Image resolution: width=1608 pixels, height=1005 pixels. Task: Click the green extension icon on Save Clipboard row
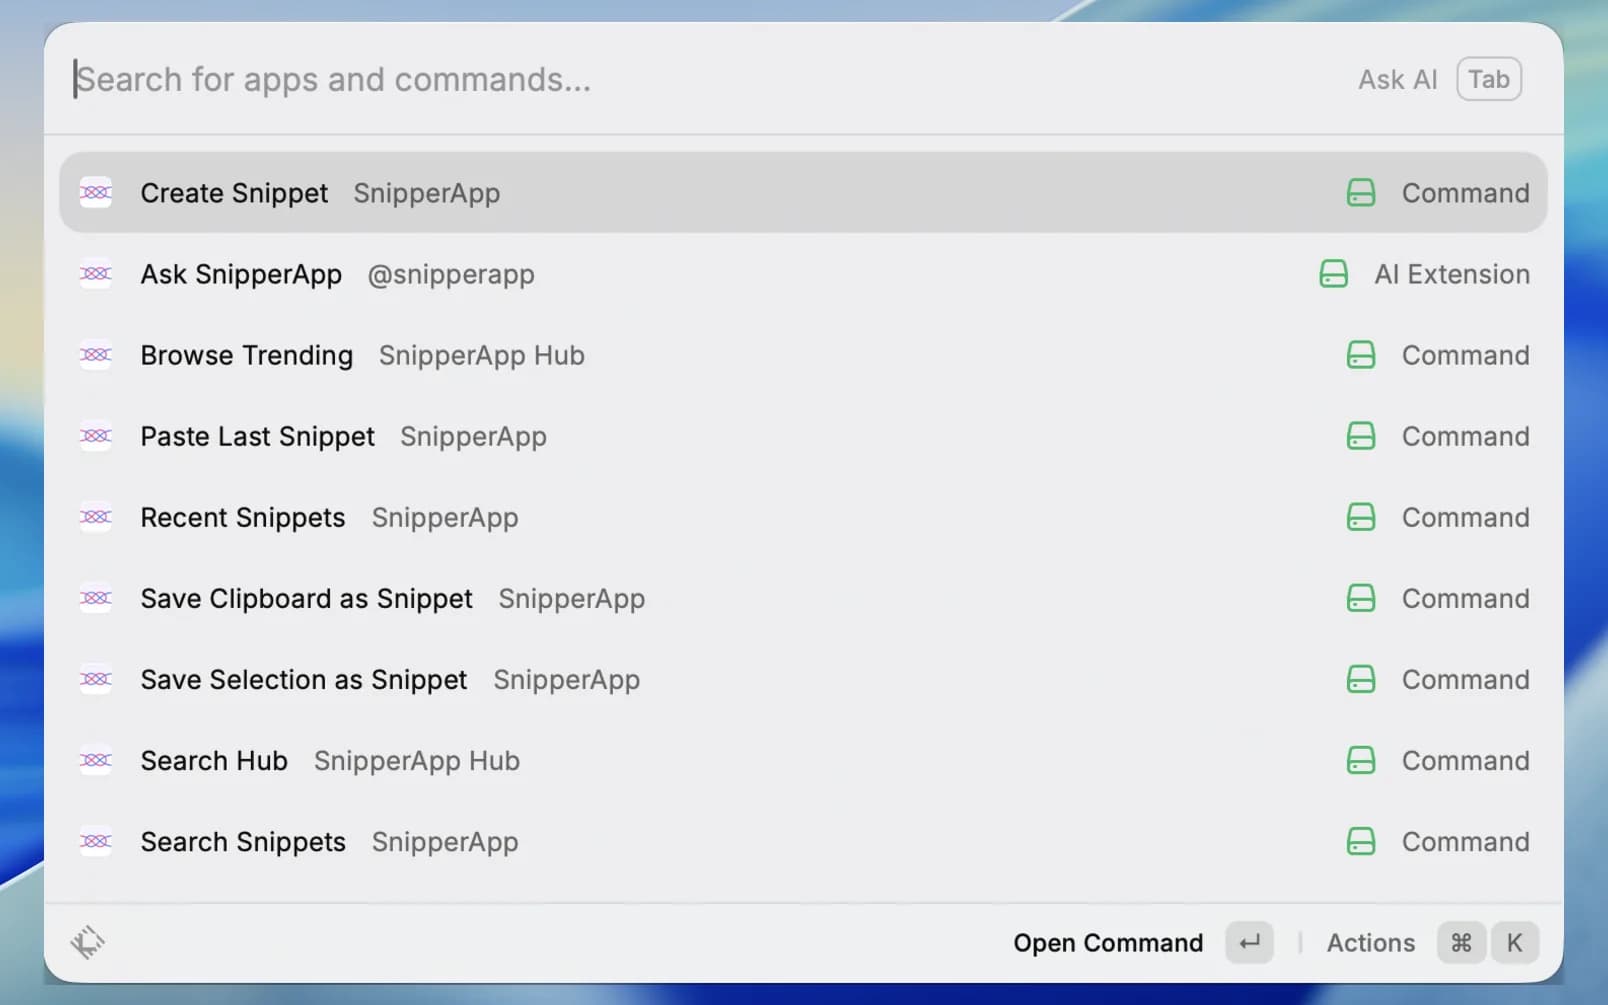(x=1361, y=598)
